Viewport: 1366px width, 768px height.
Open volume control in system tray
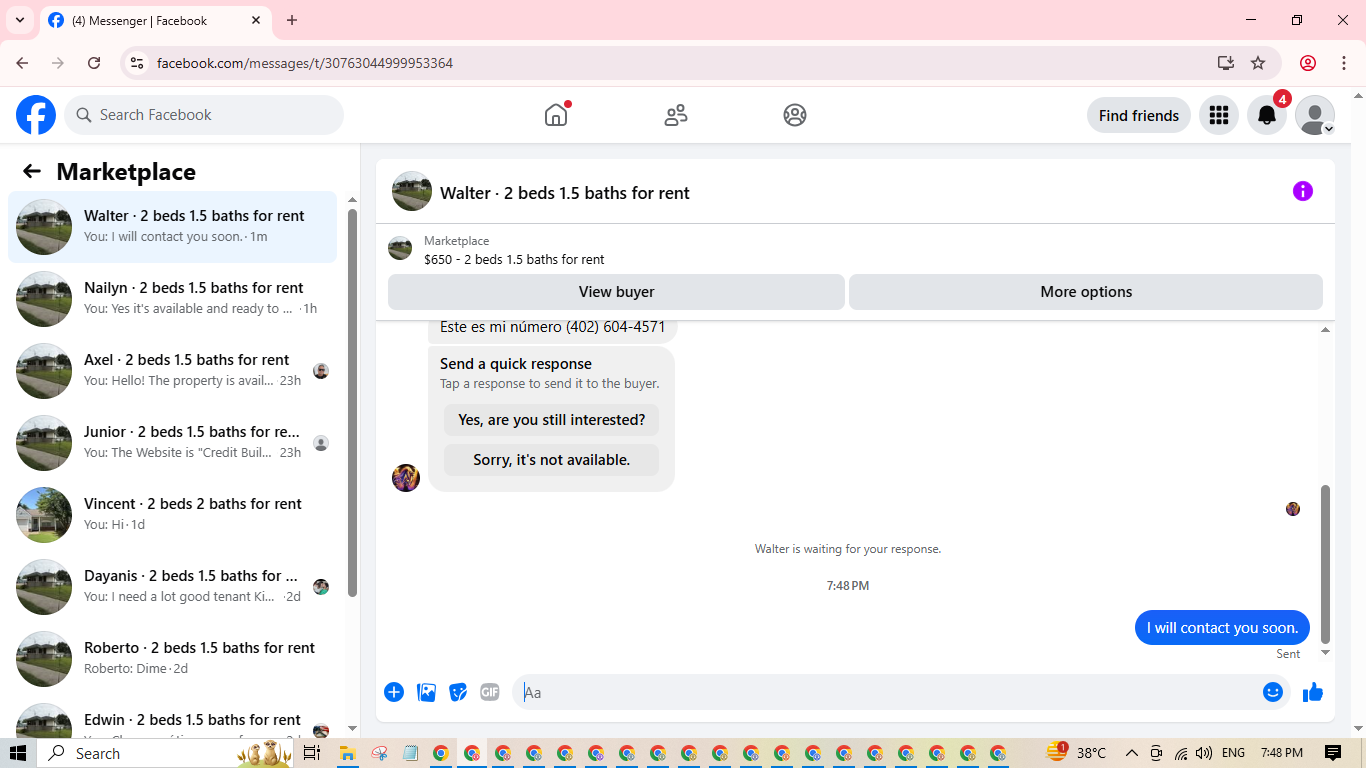pyautogui.click(x=1204, y=753)
